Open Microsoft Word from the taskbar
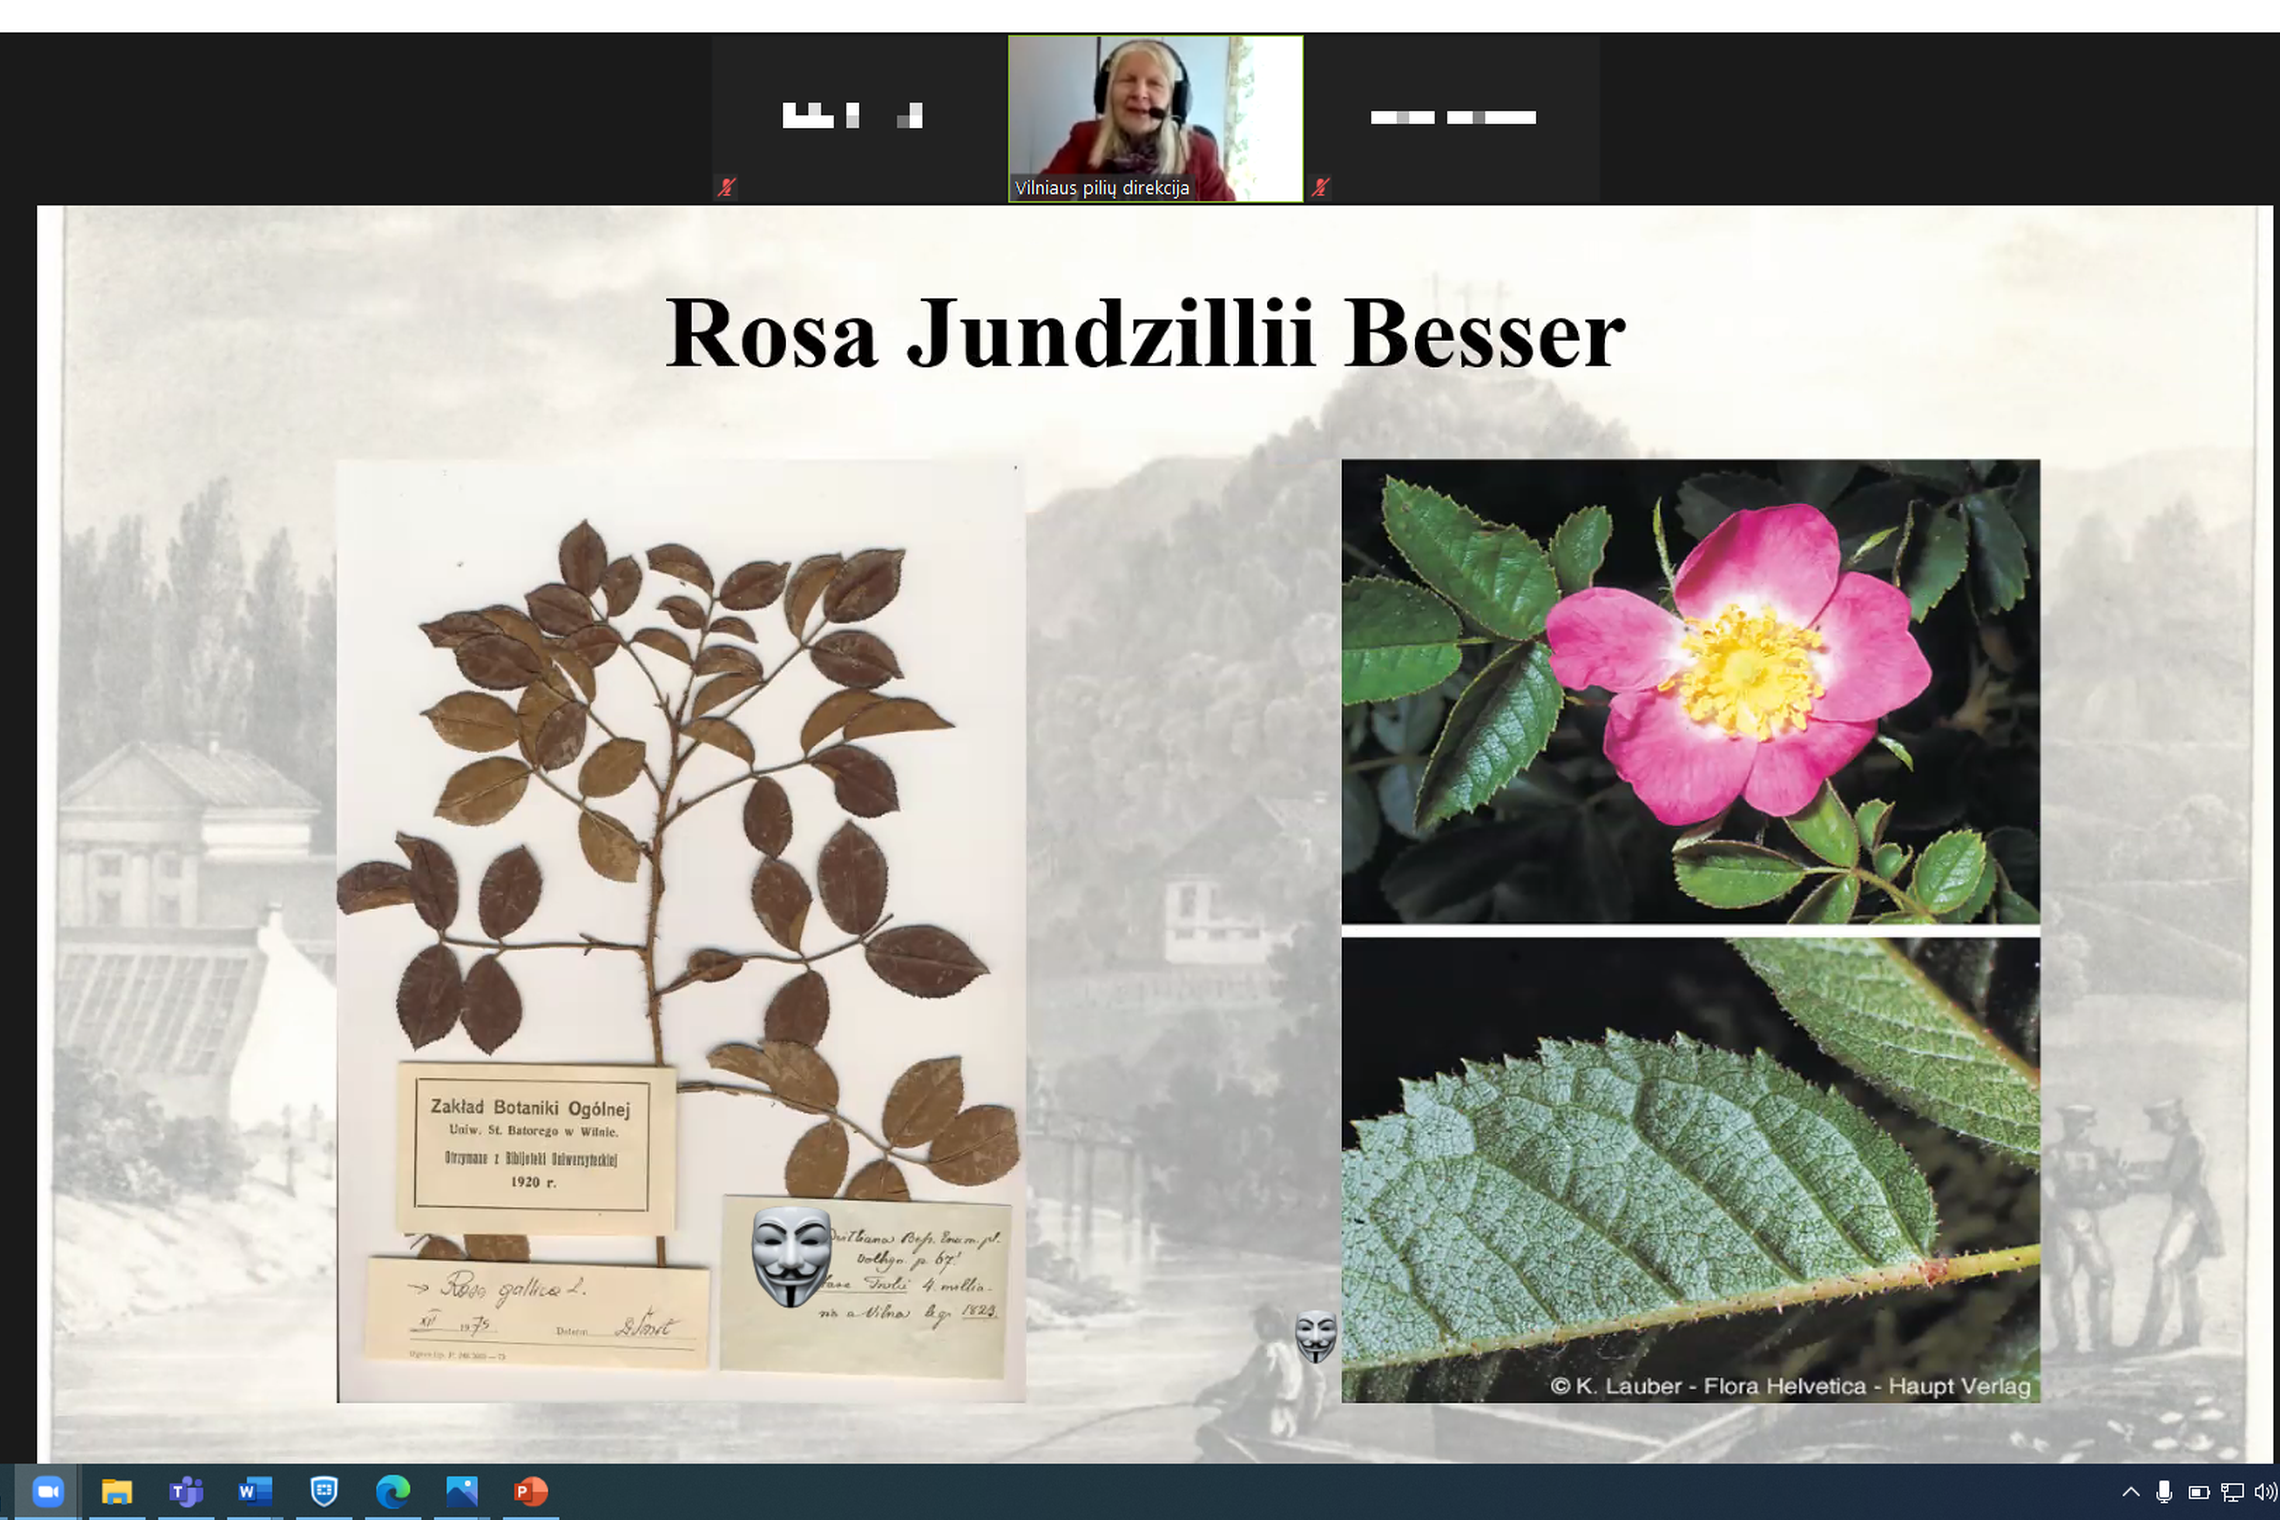 pos(255,1492)
